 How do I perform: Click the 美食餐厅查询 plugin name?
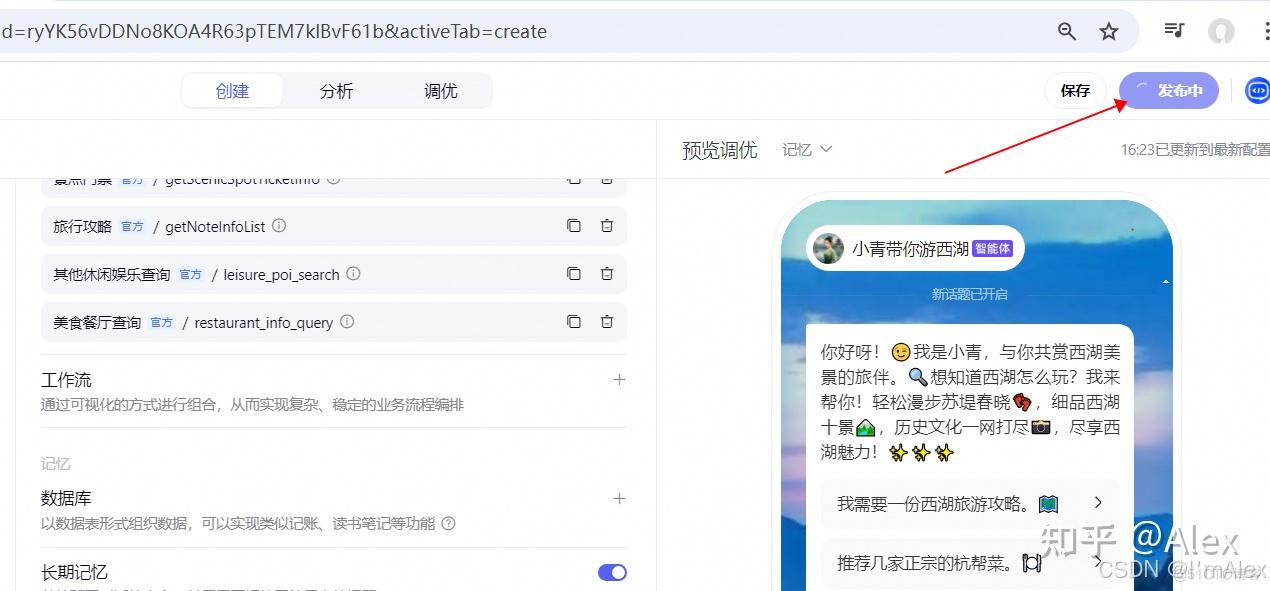tap(97, 322)
